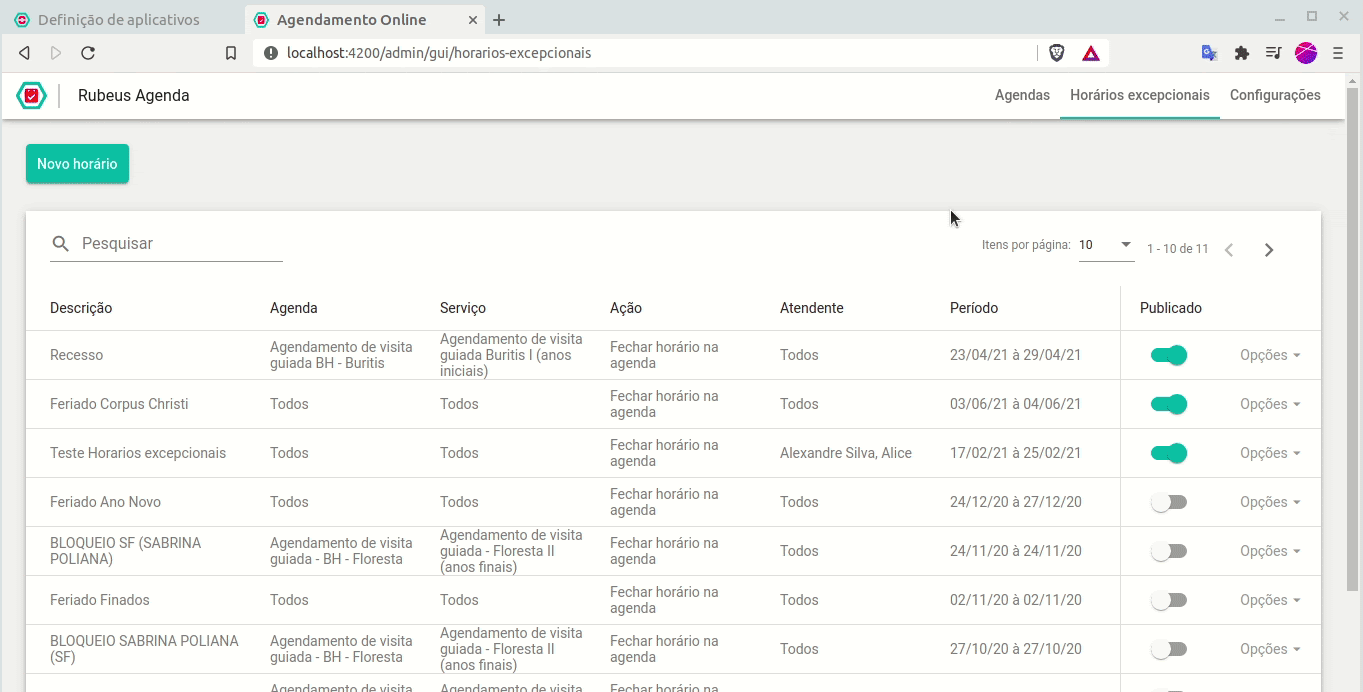Click the browser address bar URL
The height and width of the screenshot is (692, 1363).
[x=439, y=53]
